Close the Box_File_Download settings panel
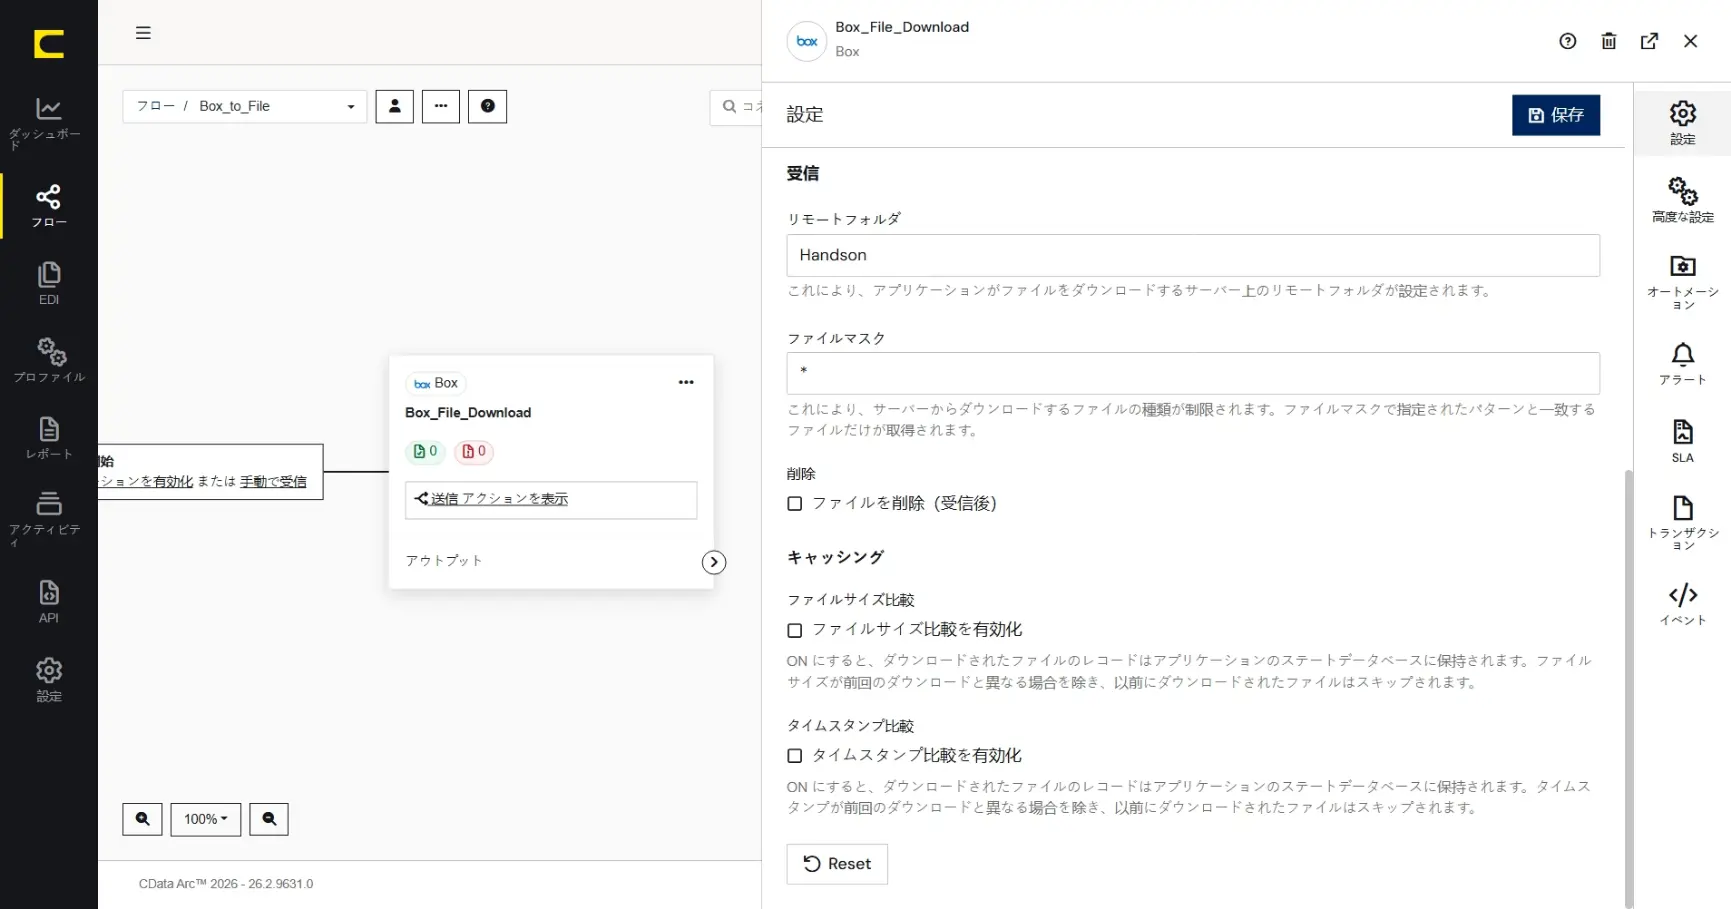The width and height of the screenshot is (1731, 909). [1691, 41]
